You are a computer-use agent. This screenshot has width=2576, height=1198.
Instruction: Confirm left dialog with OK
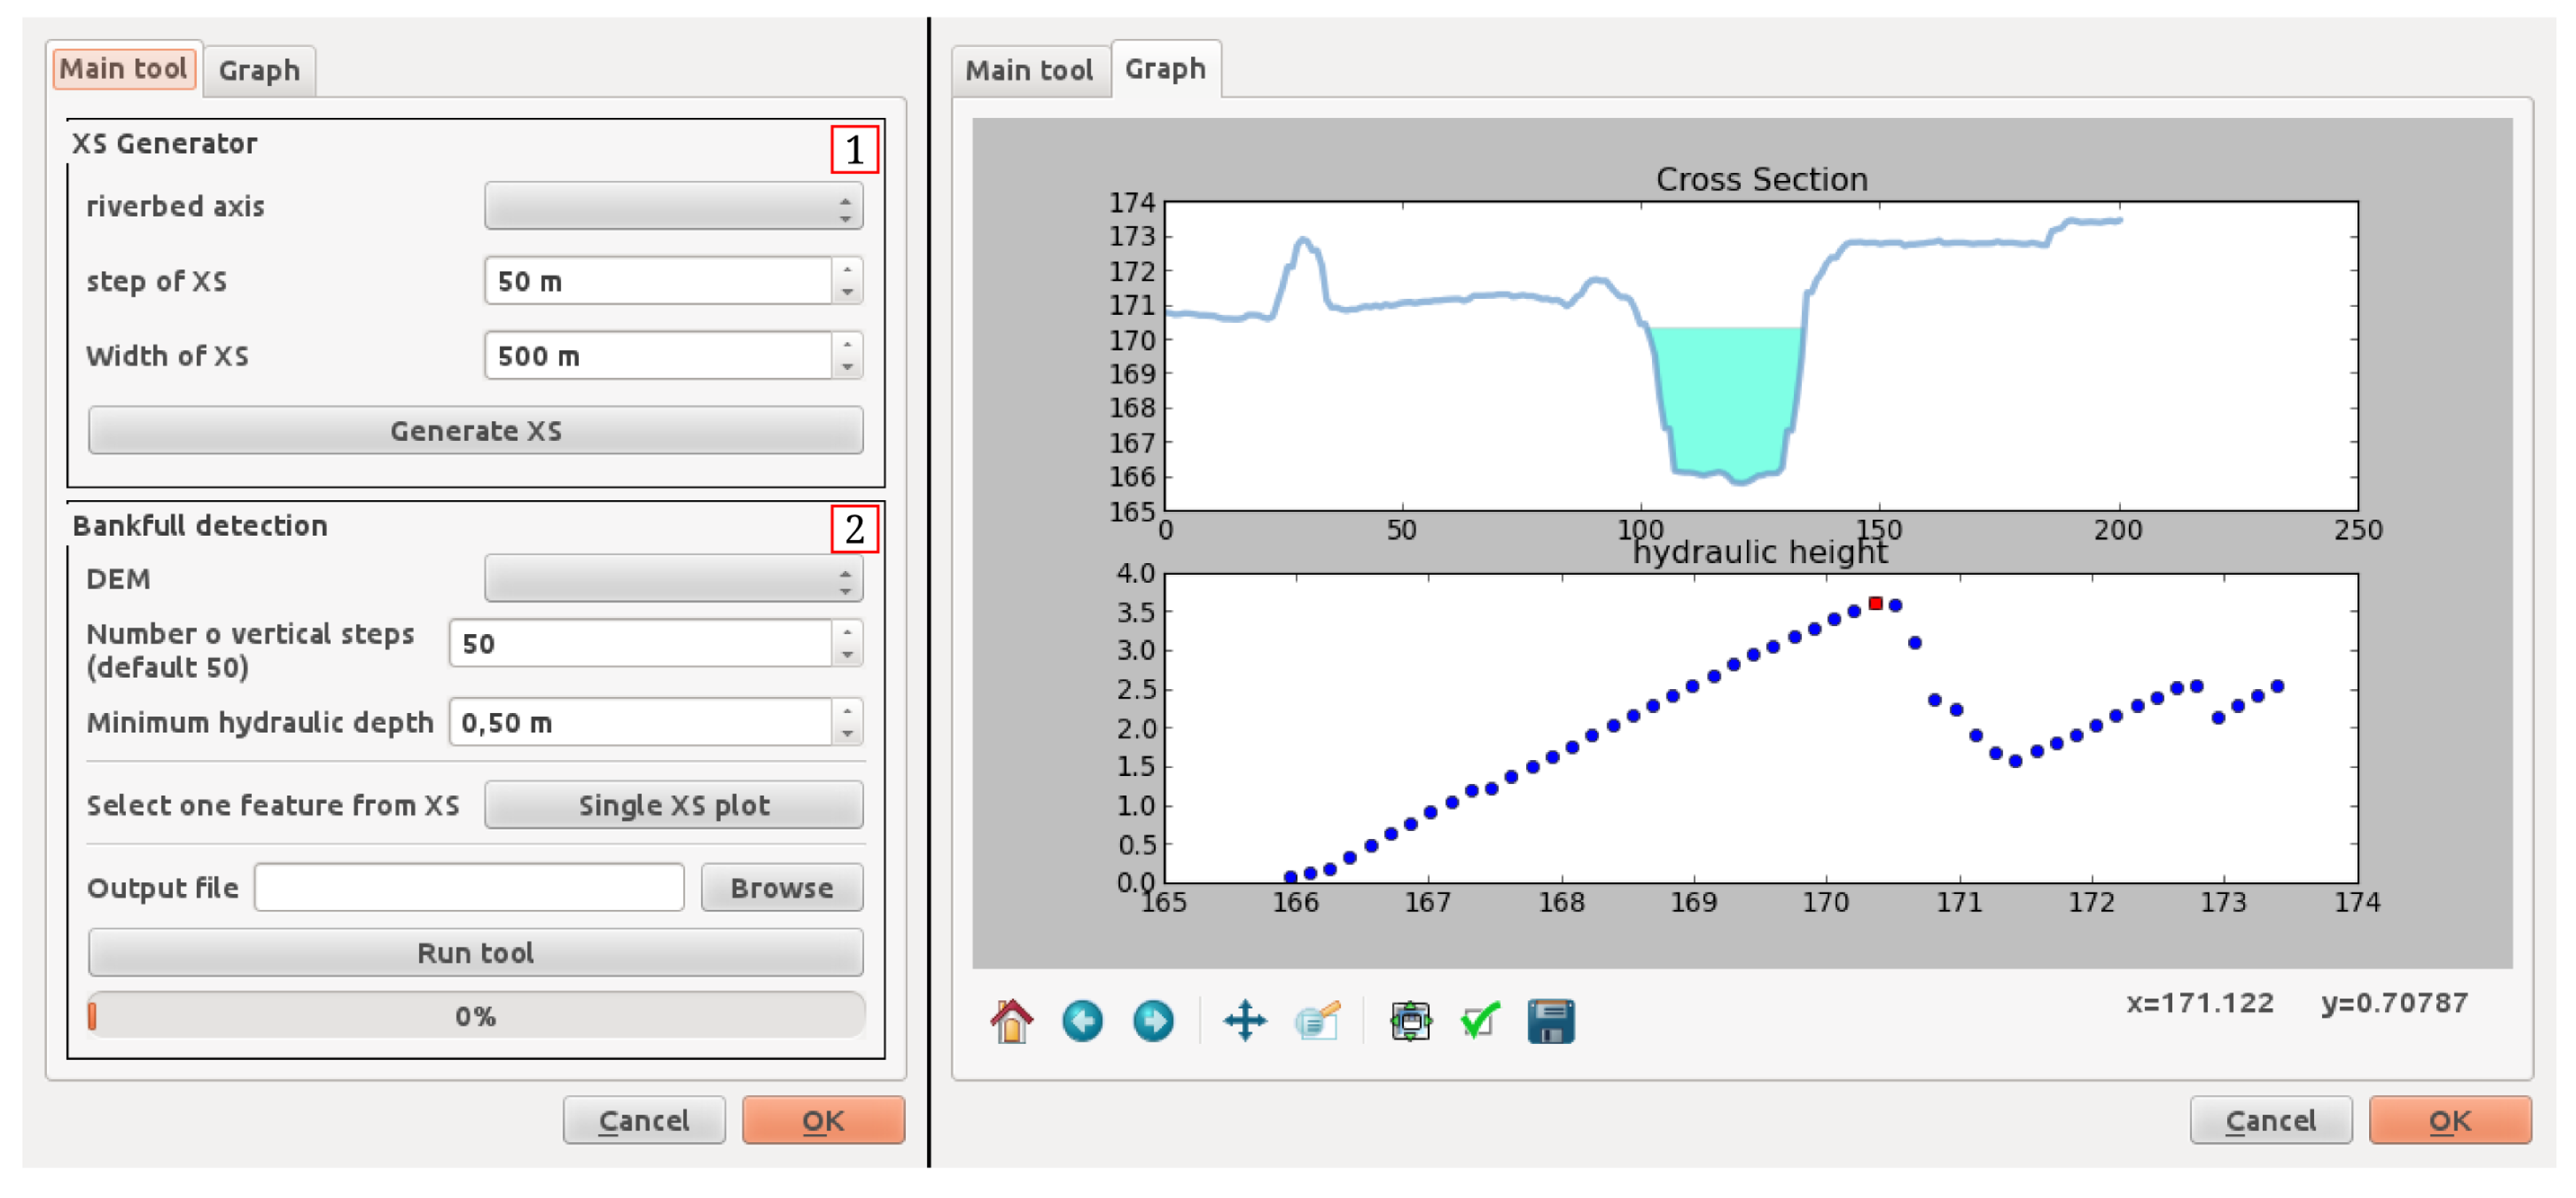coord(823,1120)
